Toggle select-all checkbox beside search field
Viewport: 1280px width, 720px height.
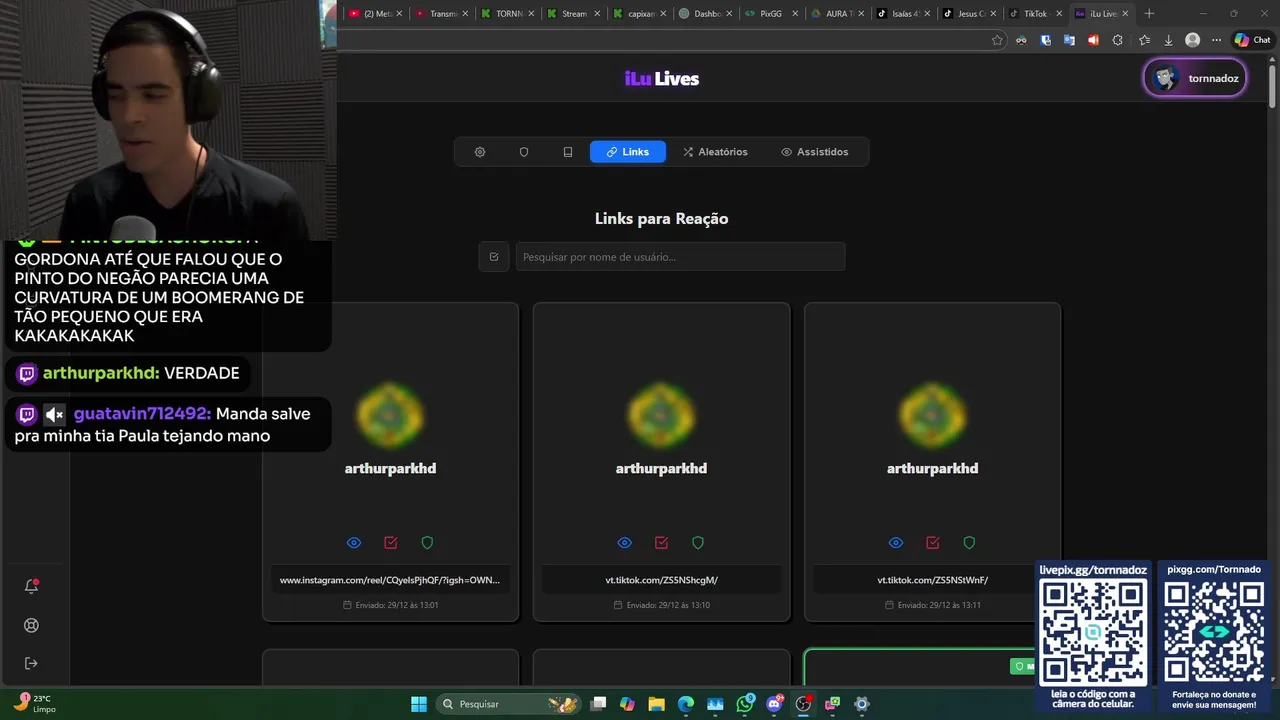[494, 257]
